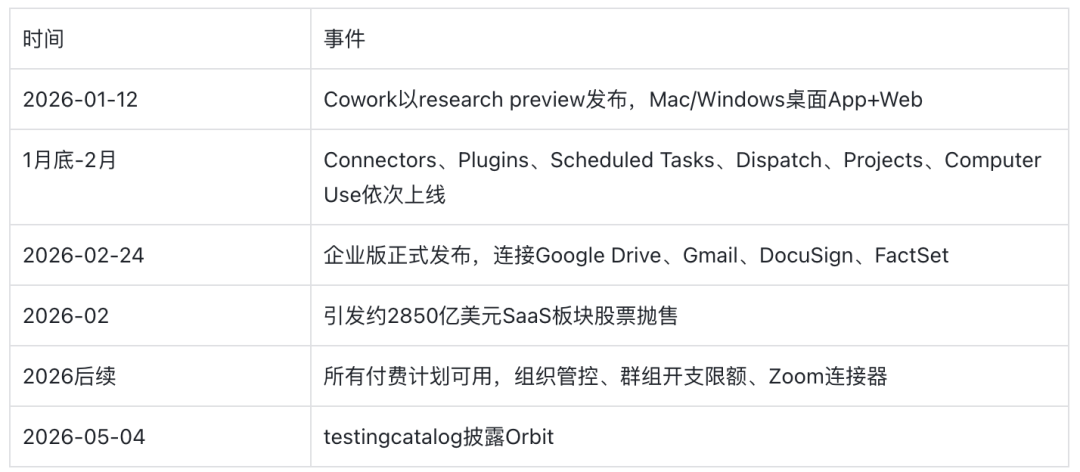Click the 时间 column header
Viewport: 1080px width, 472px height.
(160, 39)
